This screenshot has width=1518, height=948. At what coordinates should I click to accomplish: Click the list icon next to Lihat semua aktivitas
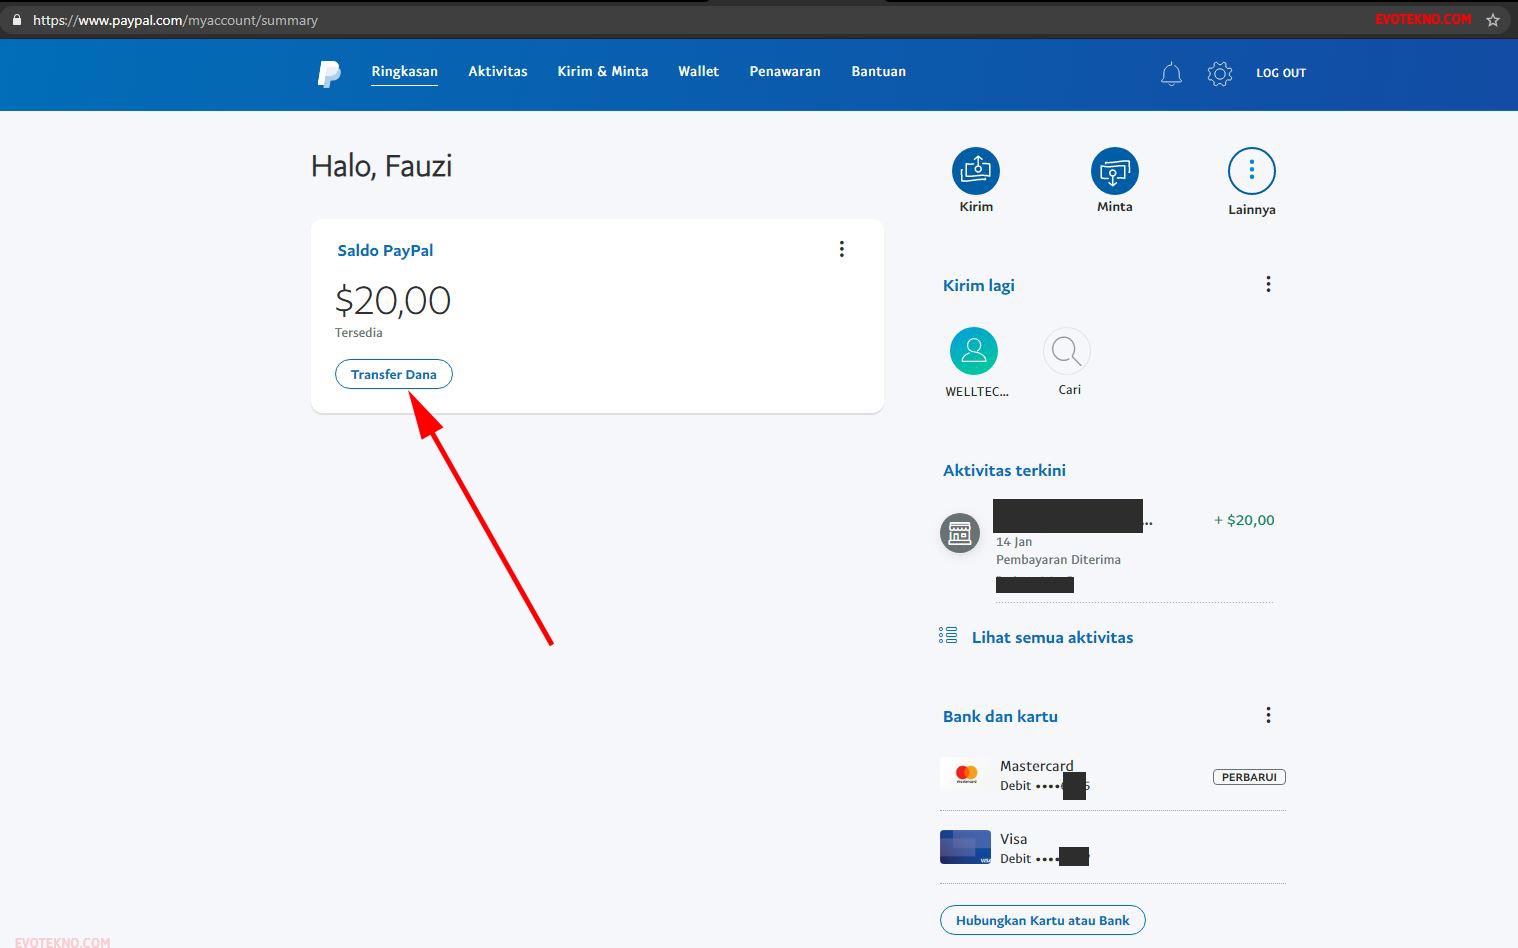(x=948, y=635)
